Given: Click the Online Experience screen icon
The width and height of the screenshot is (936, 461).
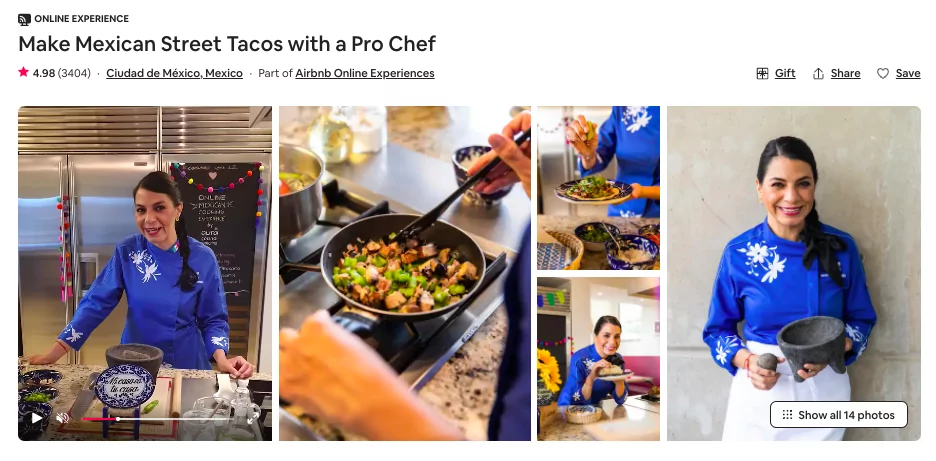Looking at the screenshot, I should click(24, 19).
